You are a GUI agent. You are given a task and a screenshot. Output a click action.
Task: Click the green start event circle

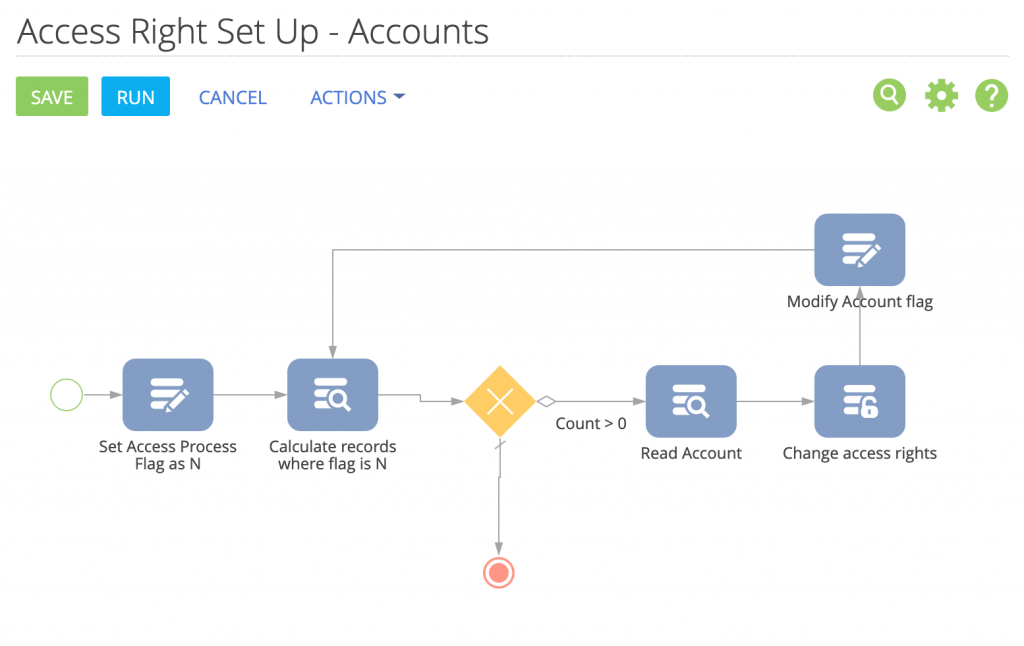click(x=66, y=396)
